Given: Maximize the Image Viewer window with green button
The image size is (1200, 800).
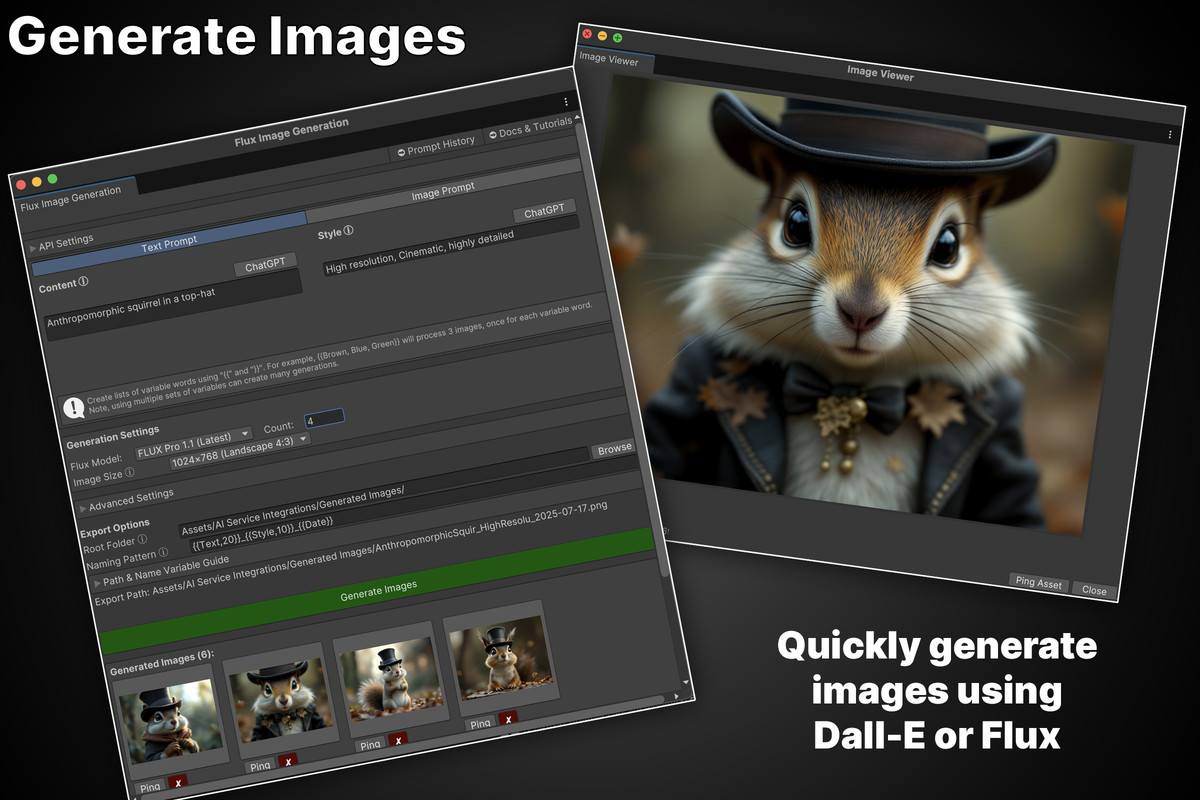Looking at the screenshot, I should (x=617, y=38).
